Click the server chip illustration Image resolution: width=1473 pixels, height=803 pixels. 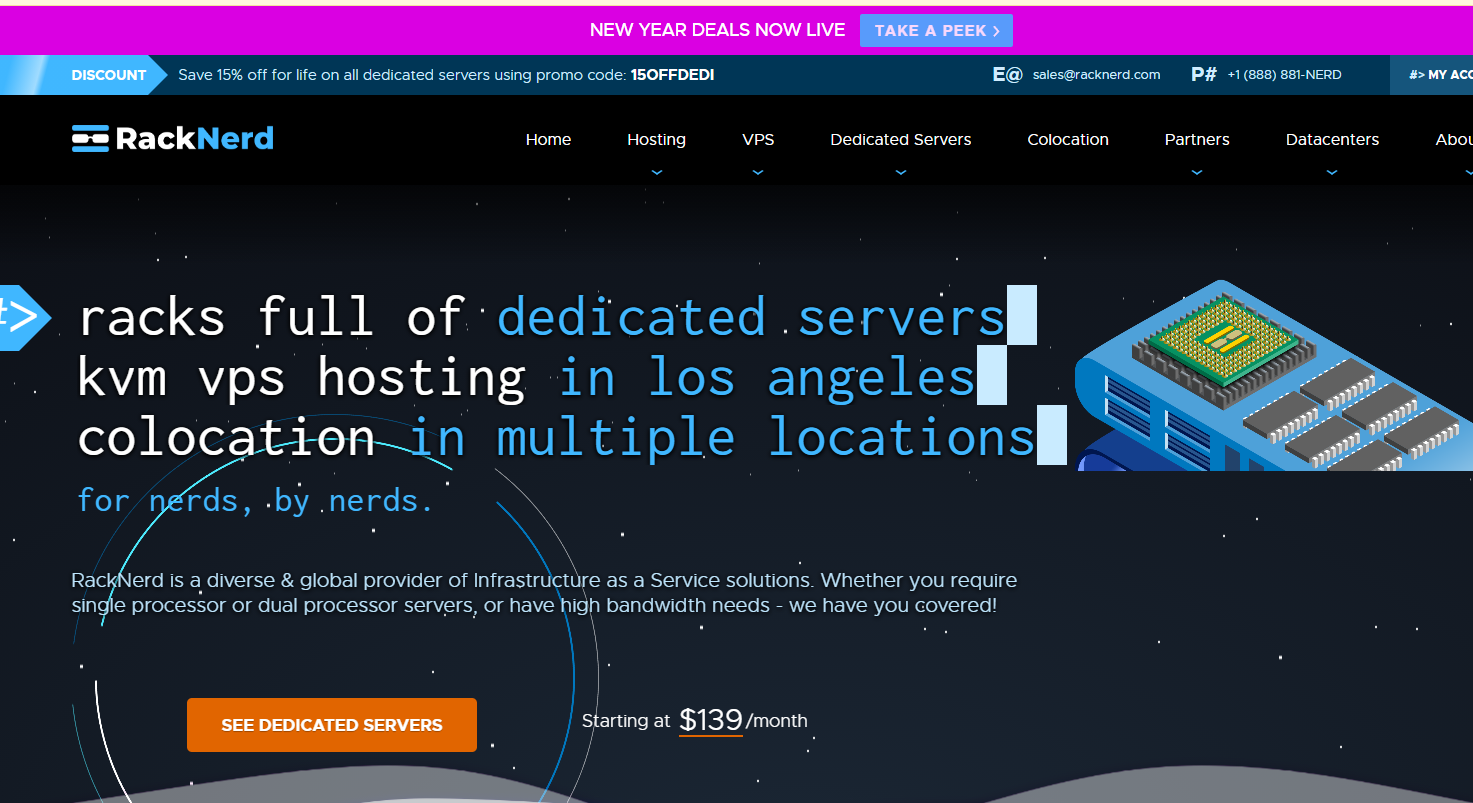pos(1273,376)
